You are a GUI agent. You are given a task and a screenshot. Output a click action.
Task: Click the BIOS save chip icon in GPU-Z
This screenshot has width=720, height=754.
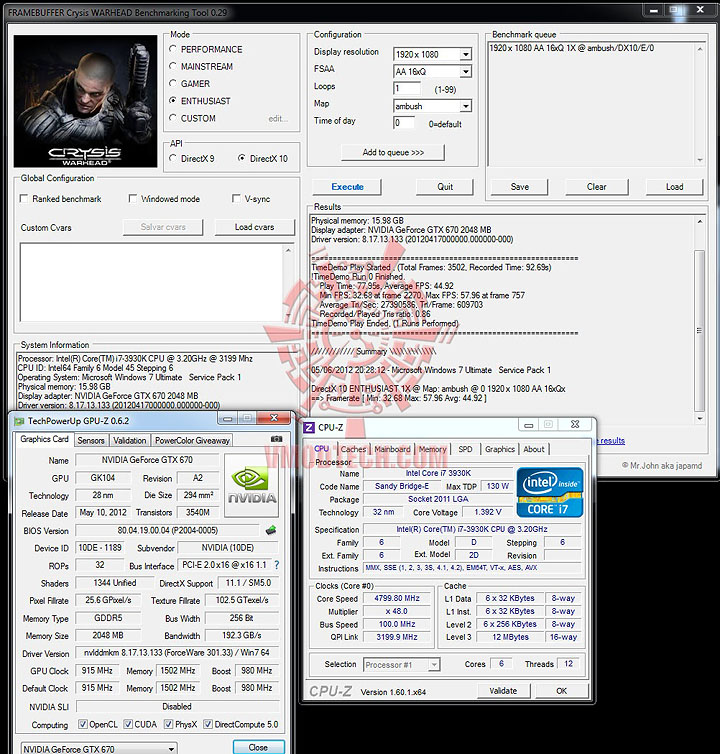pos(271,530)
